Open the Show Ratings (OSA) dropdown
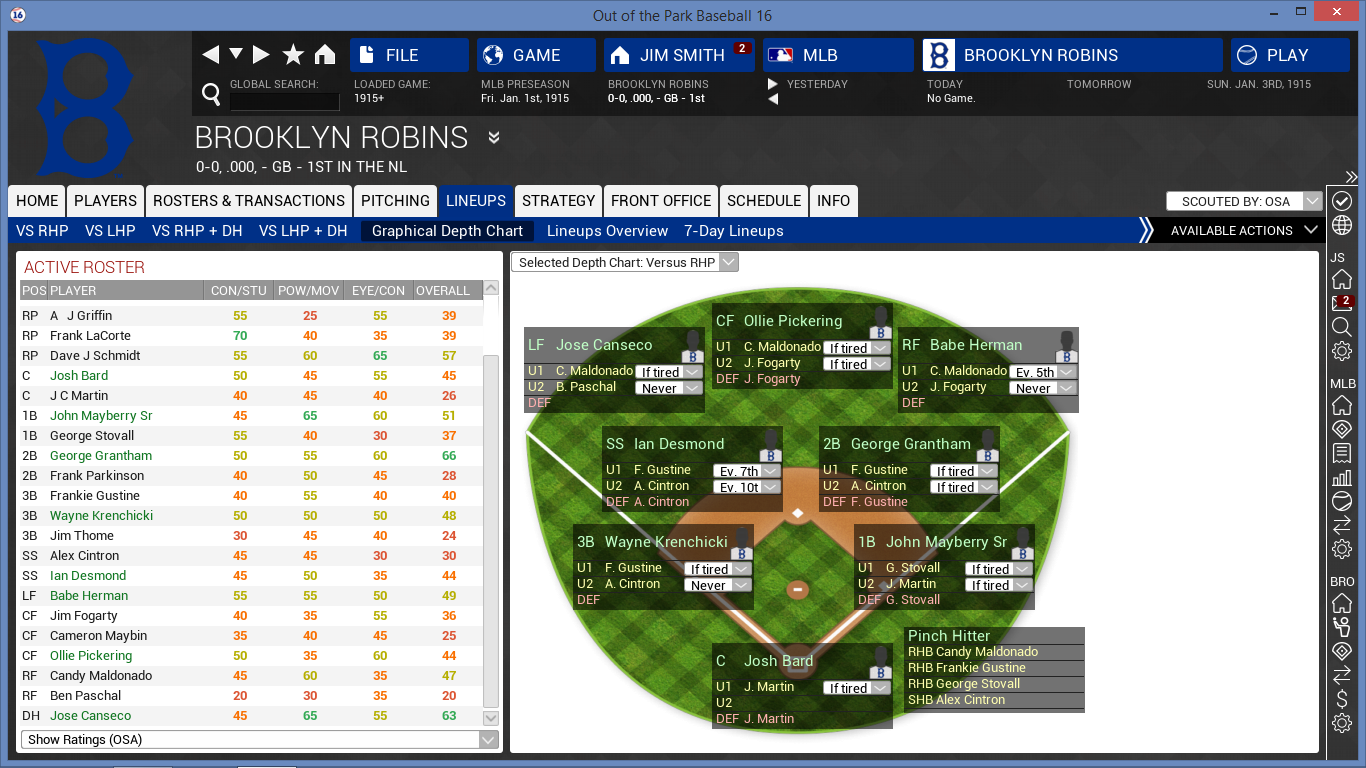1366x768 pixels. coord(260,740)
